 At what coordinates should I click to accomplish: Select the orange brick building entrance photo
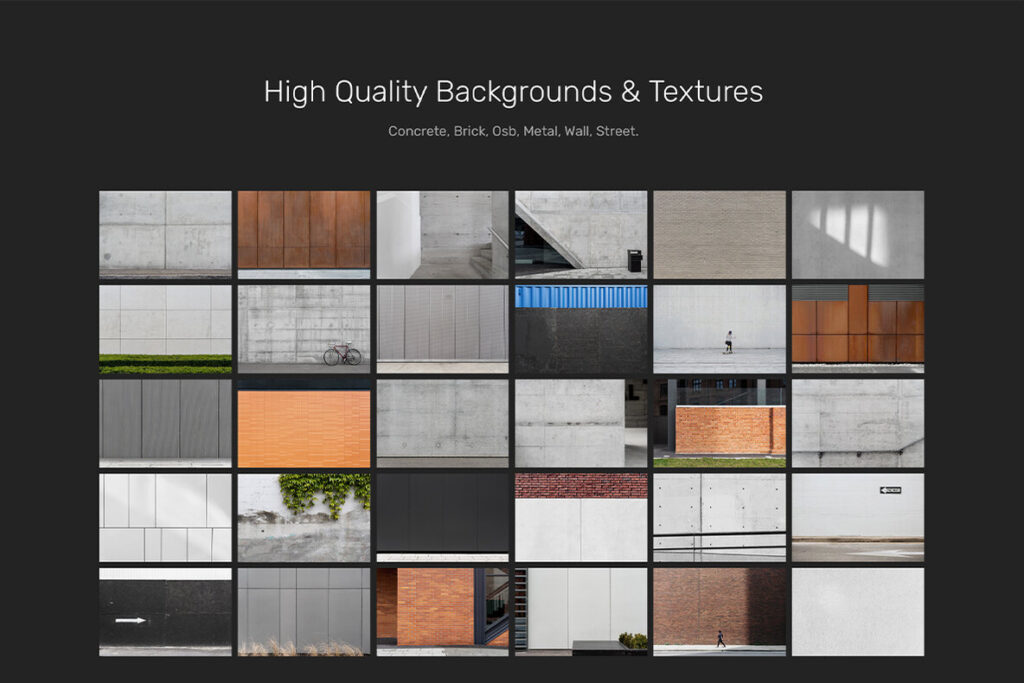tap(442, 611)
